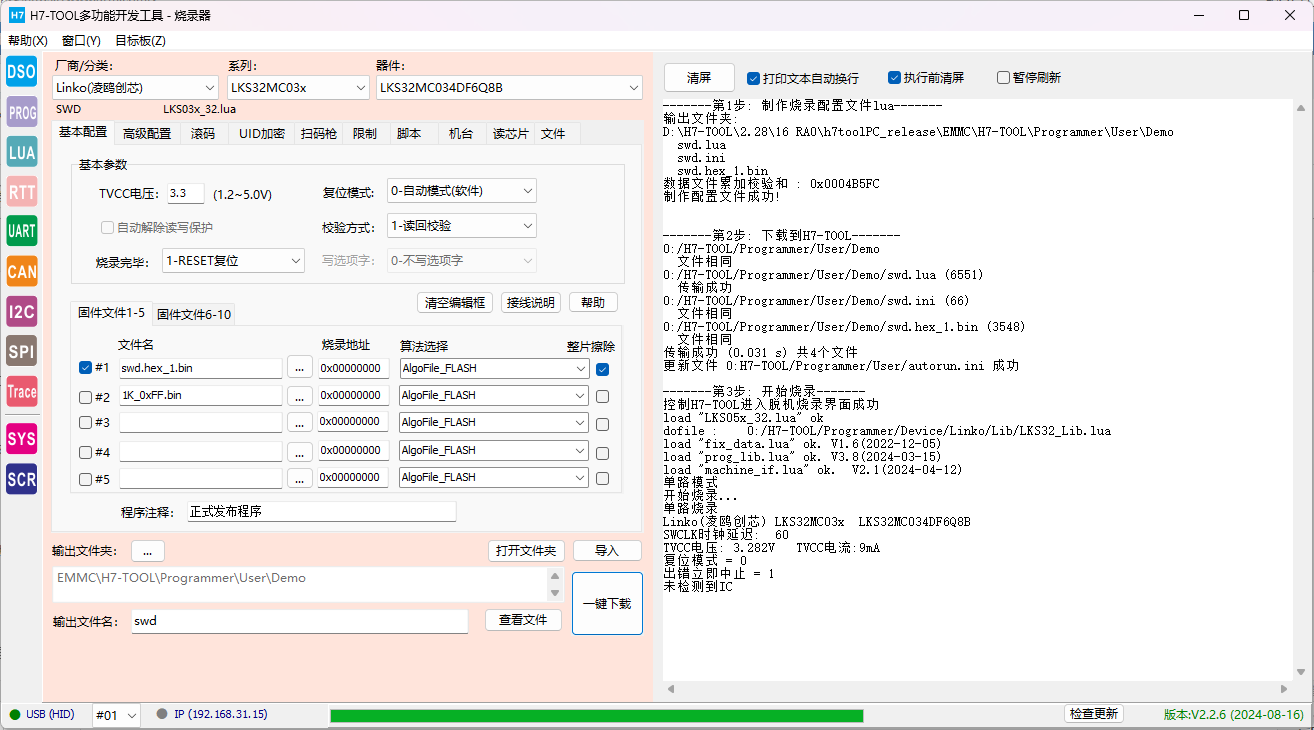Open the DSO oscilloscope sidebar icon
Image resolution: width=1314 pixels, height=730 pixels.
coord(22,70)
